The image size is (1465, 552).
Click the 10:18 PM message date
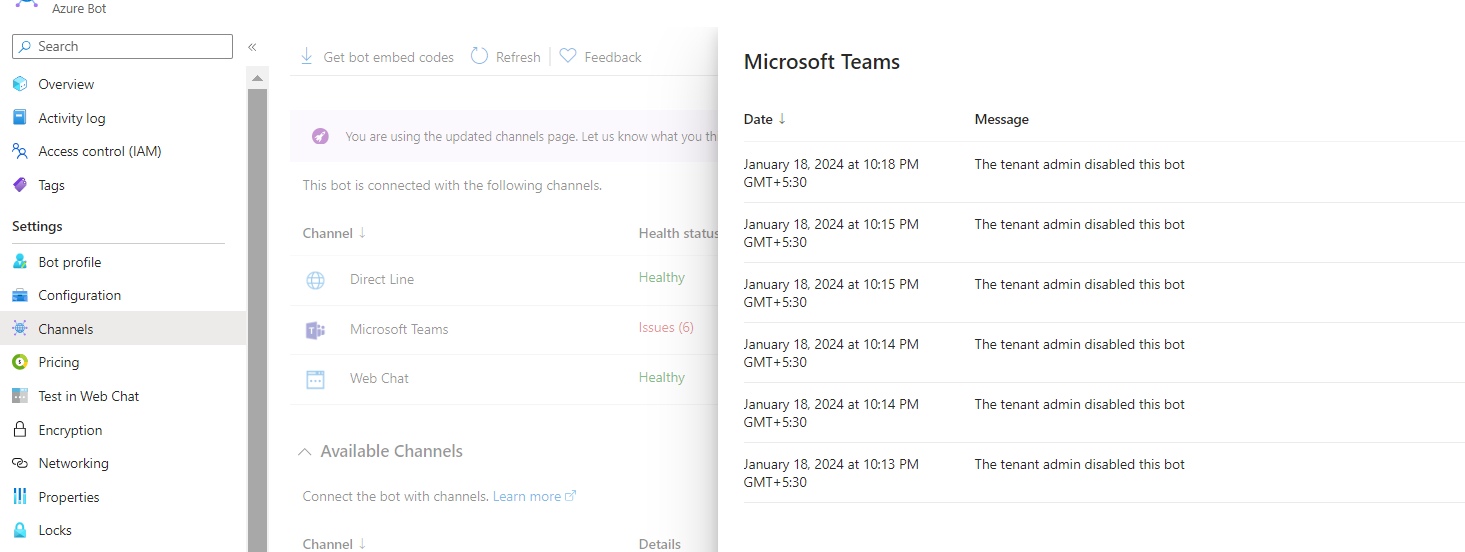coord(831,173)
